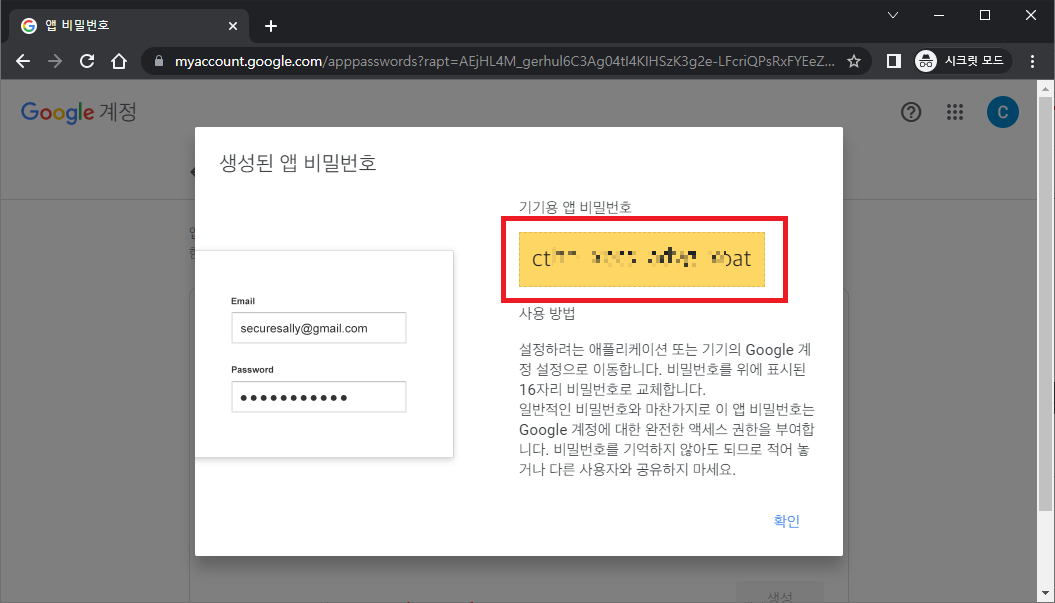Click the page vertical scrollbar

(1045, 303)
